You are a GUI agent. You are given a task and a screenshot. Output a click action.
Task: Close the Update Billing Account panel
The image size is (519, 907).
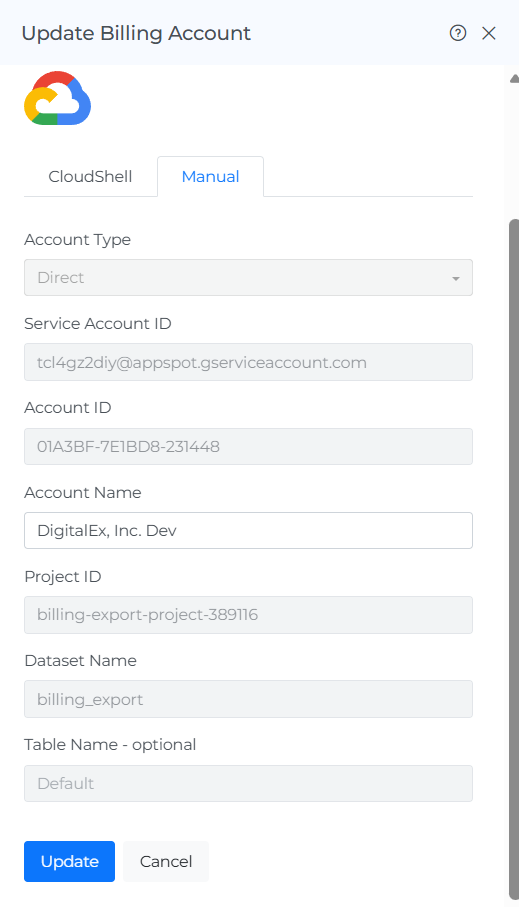(x=489, y=34)
